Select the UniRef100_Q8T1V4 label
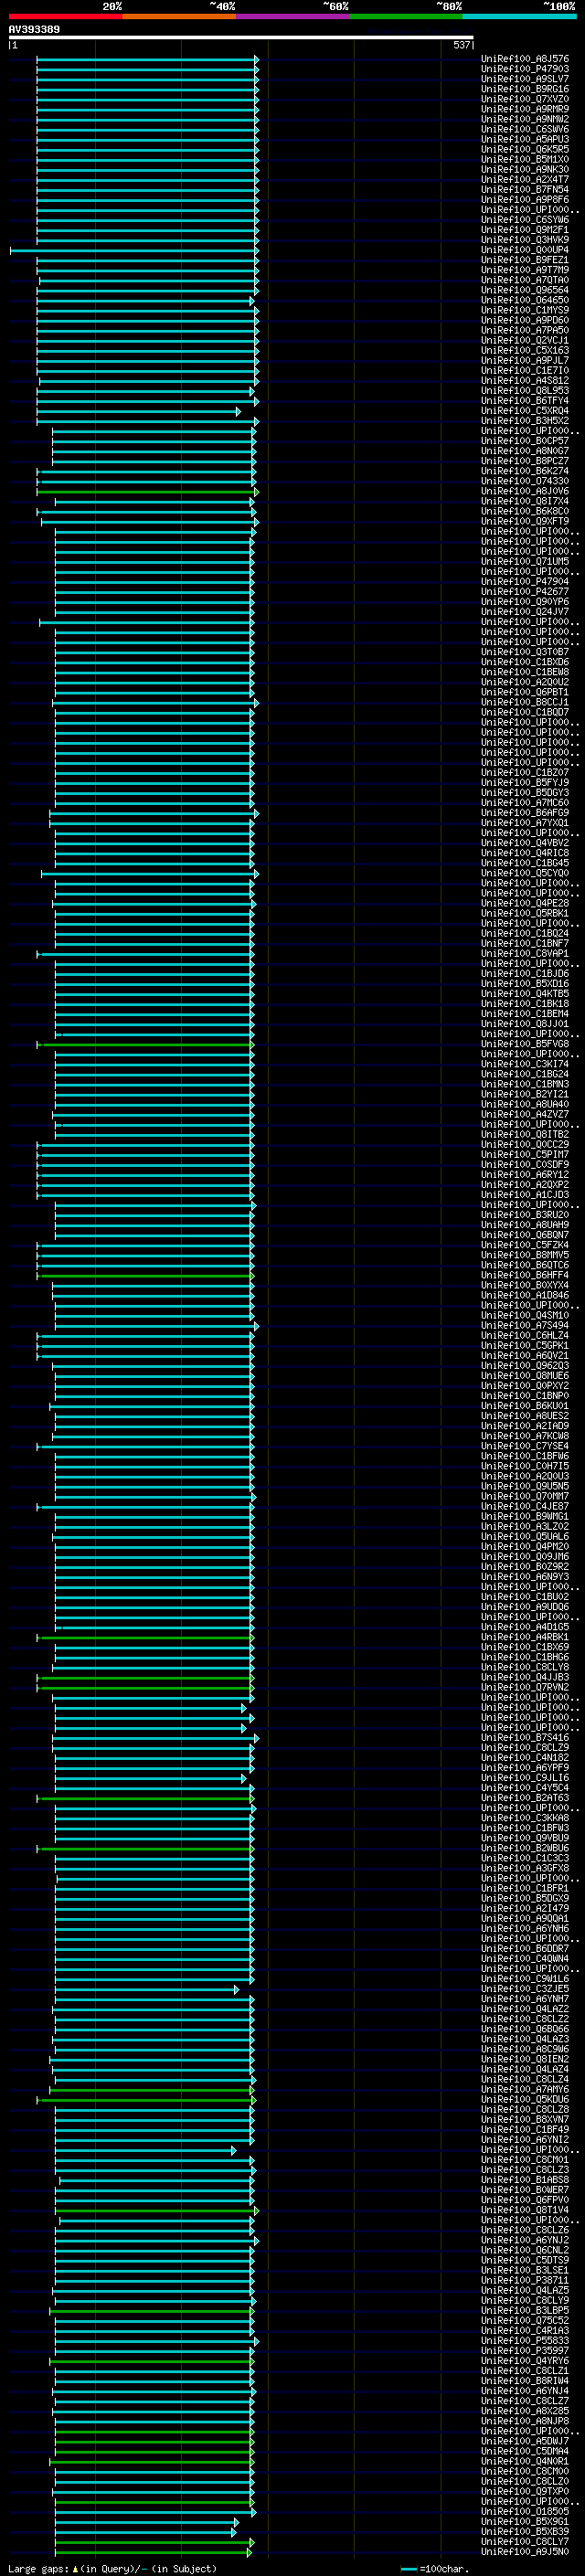585x2576 pixels. 525,2210
